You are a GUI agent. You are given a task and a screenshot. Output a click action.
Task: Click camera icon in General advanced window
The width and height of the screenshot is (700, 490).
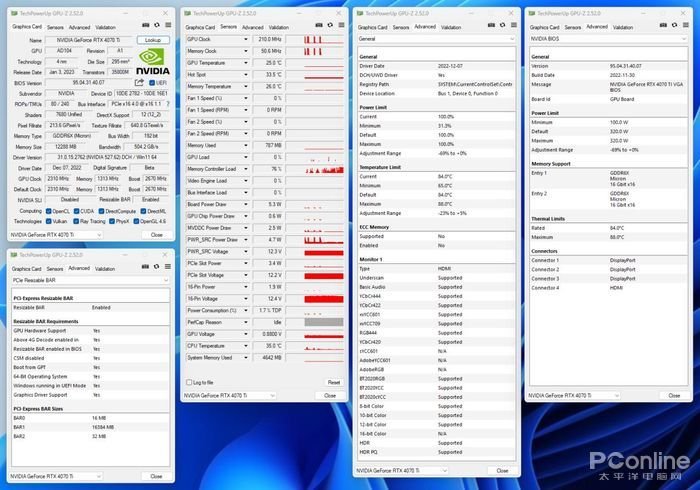click(491, 25)
